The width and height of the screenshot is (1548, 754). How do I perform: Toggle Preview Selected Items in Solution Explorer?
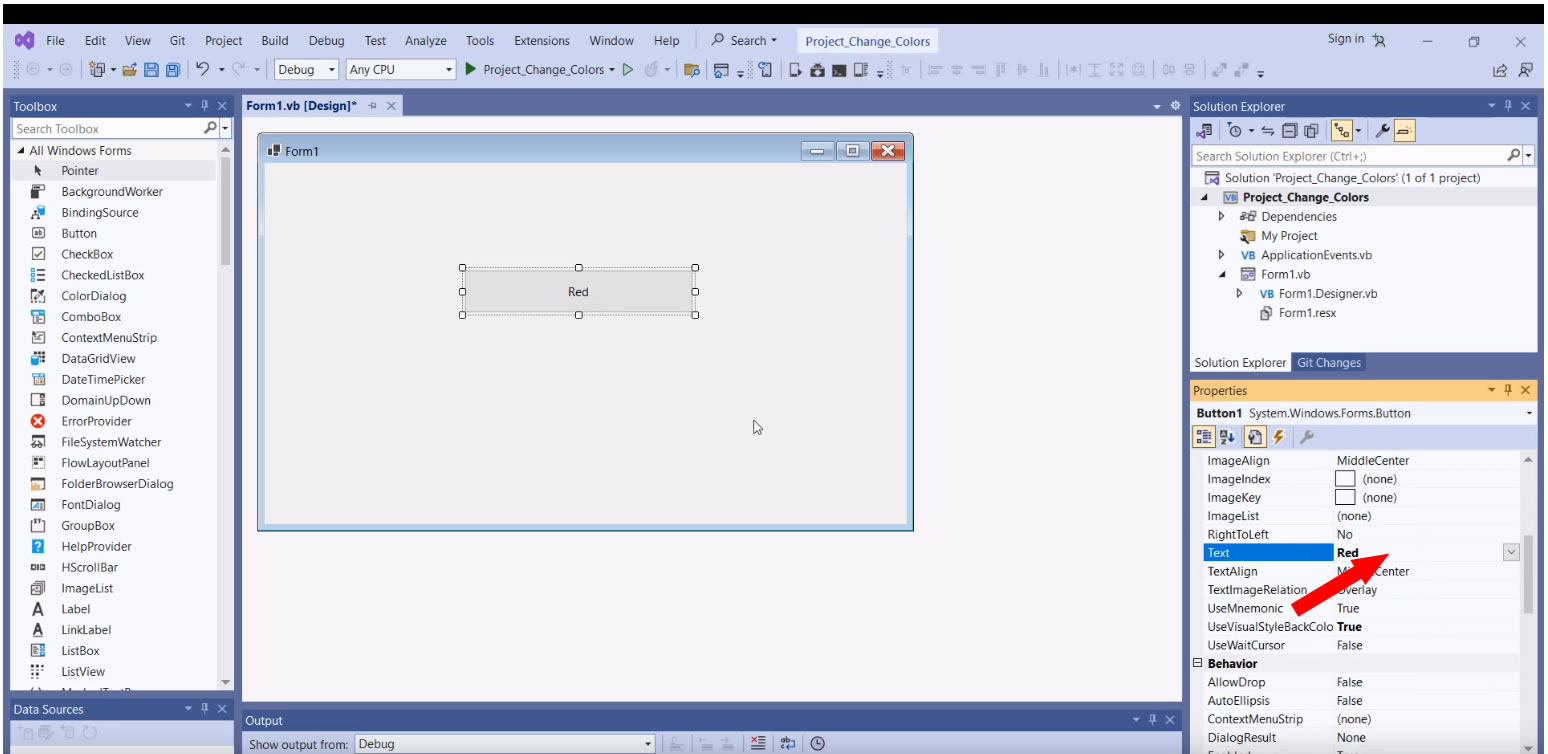(1404, 131)
